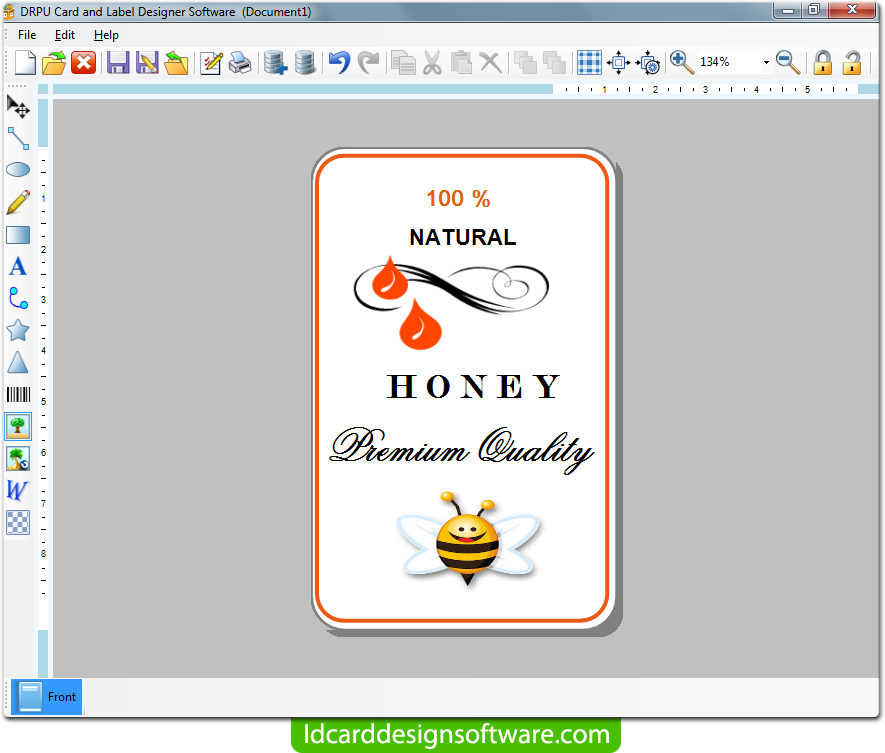
Task: Select the Pencil tool
Action: pos(18,202)
